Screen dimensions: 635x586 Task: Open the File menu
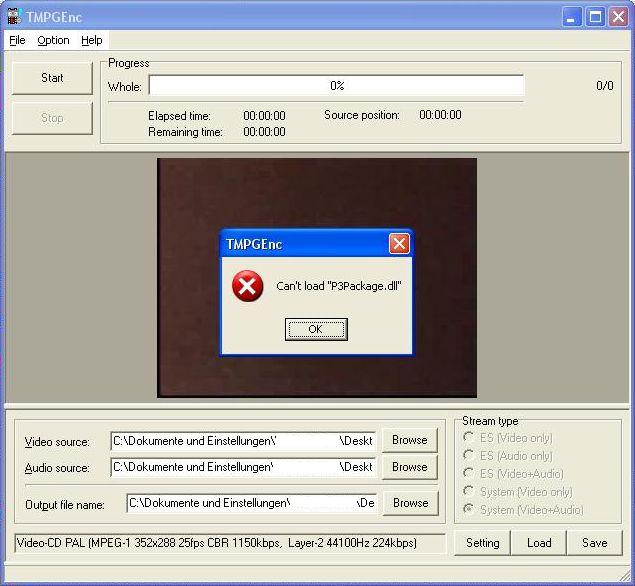tap(17, 40)
